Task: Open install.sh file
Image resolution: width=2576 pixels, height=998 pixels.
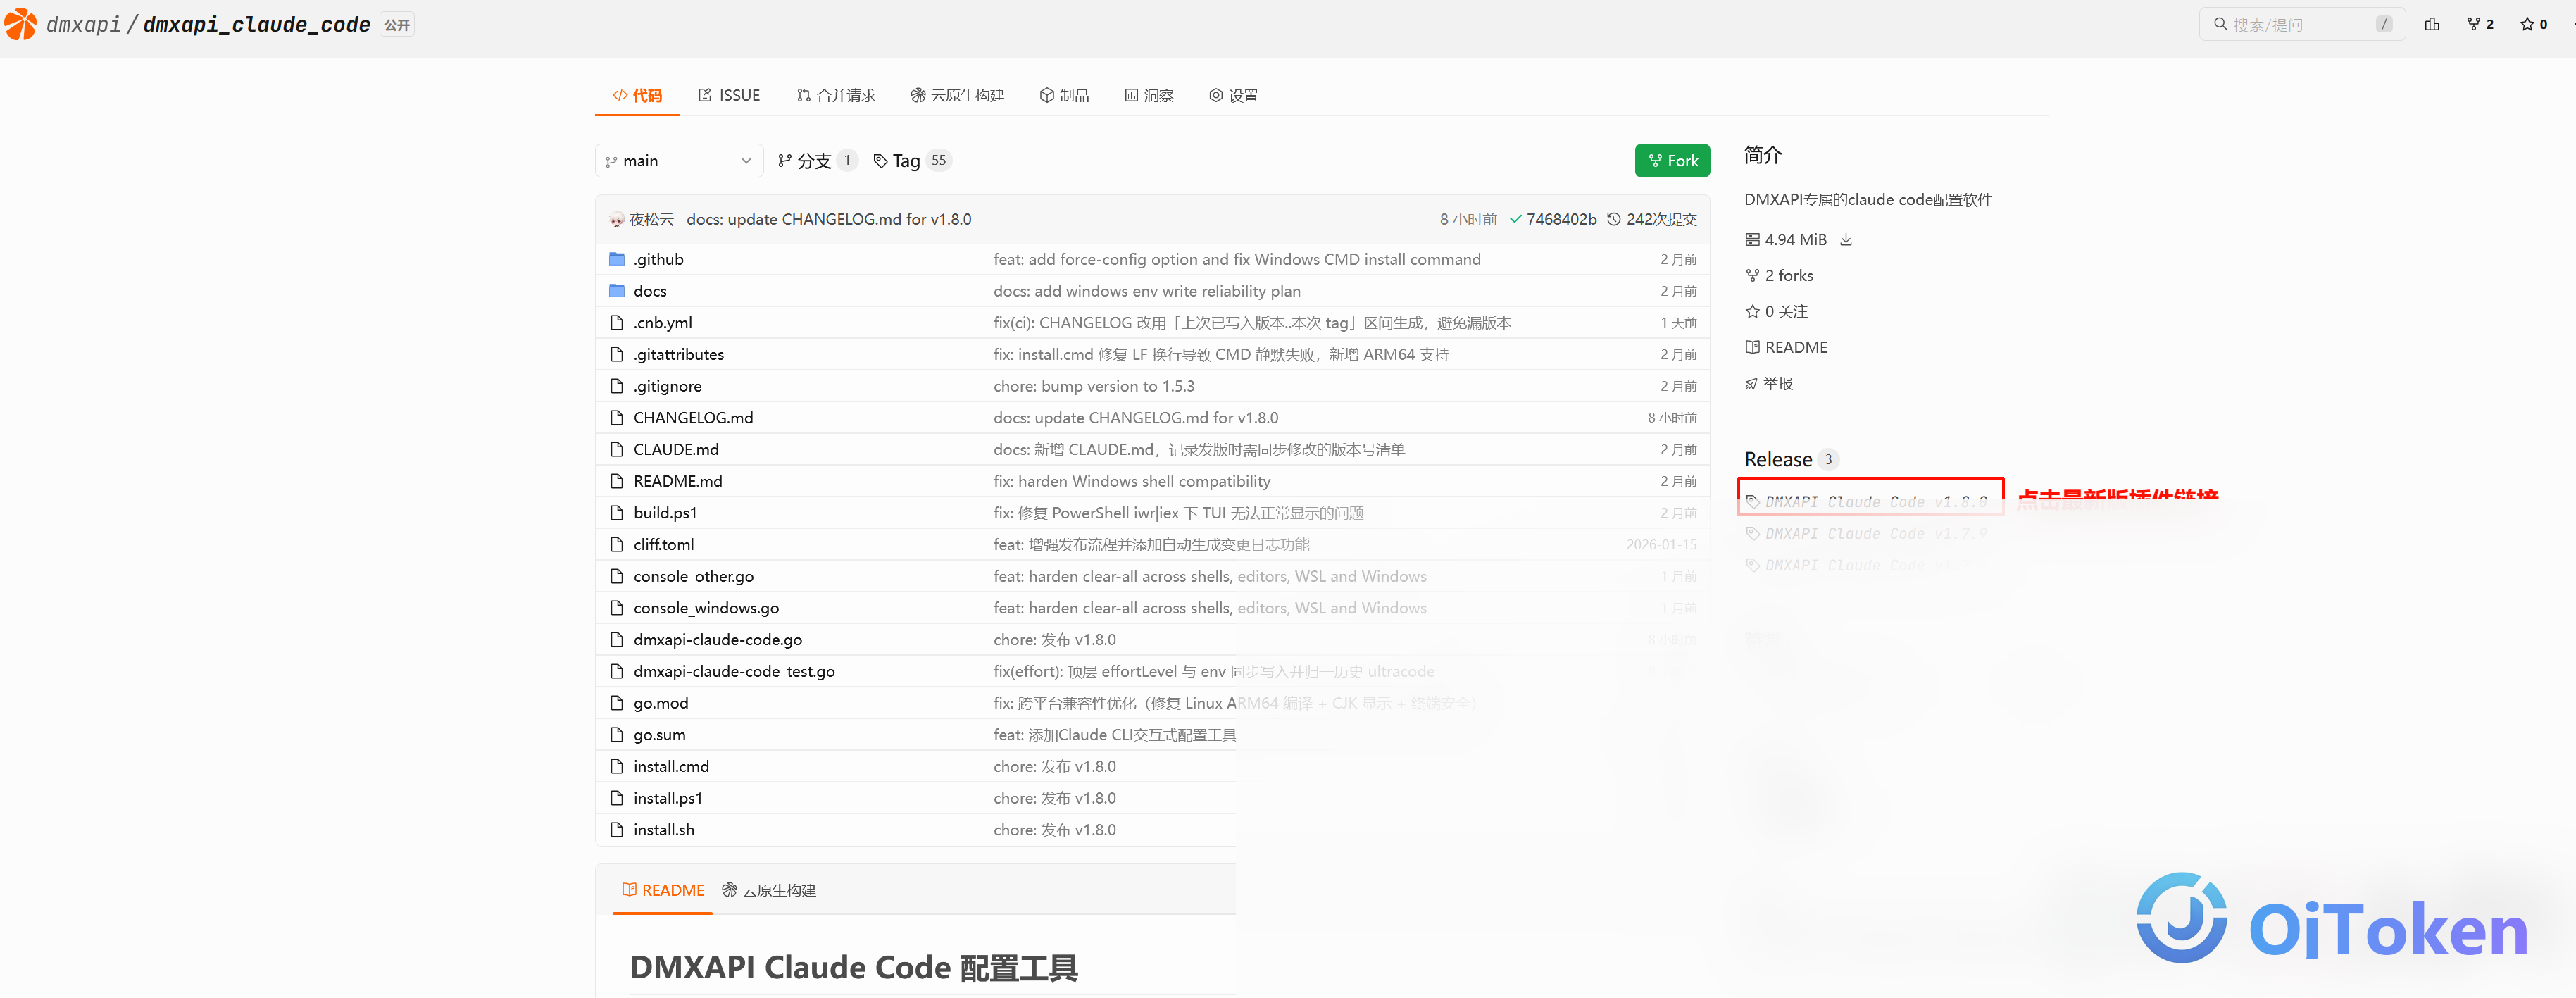Action: coord(663,830)
